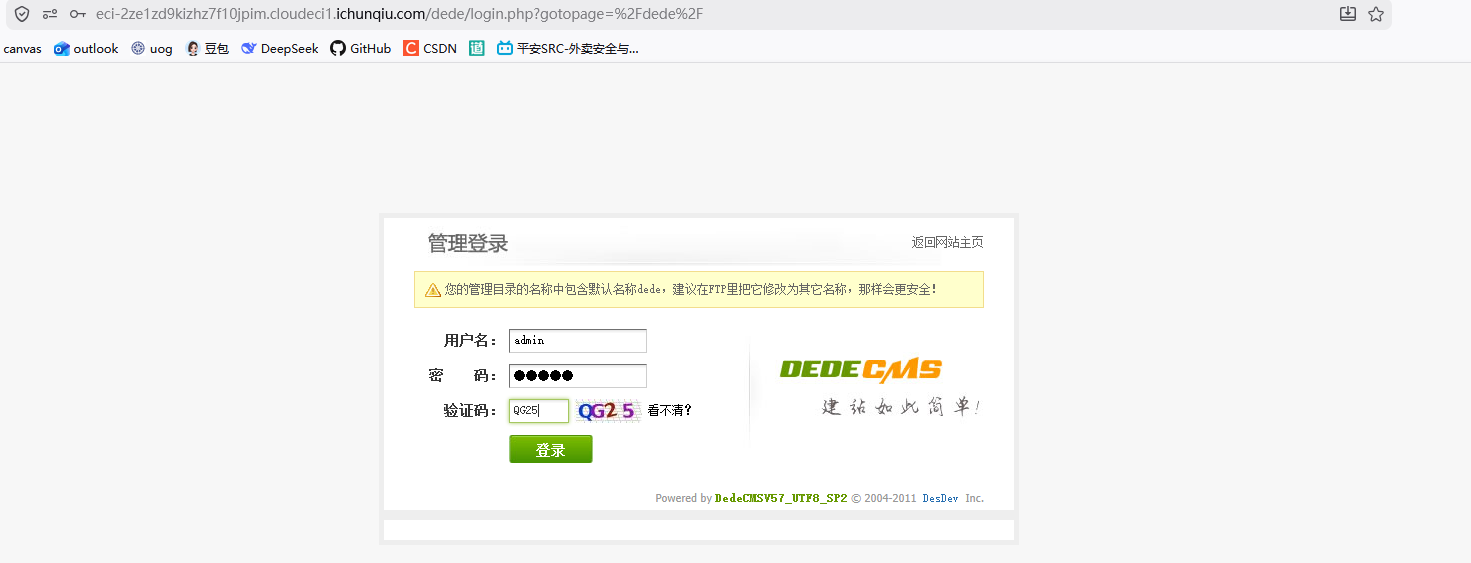Screen dimensions: 1471x563
Task: Bookmark this page with star icon
Action: (x=1376, y=14)
